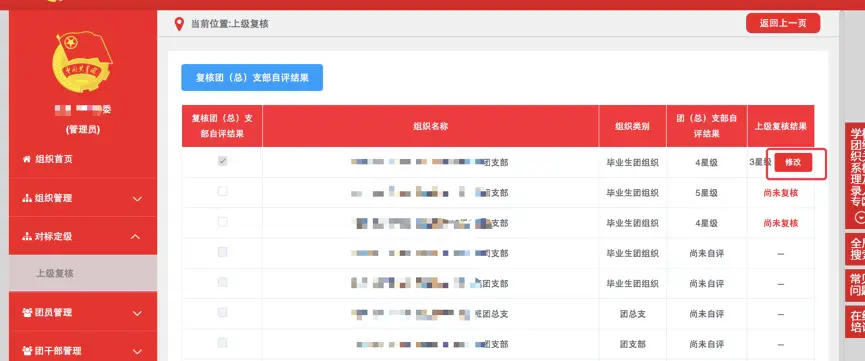Tick the checkbox in the 5星级 row
This screenshot has height=361, width=865.
click(x=222, y=192)
